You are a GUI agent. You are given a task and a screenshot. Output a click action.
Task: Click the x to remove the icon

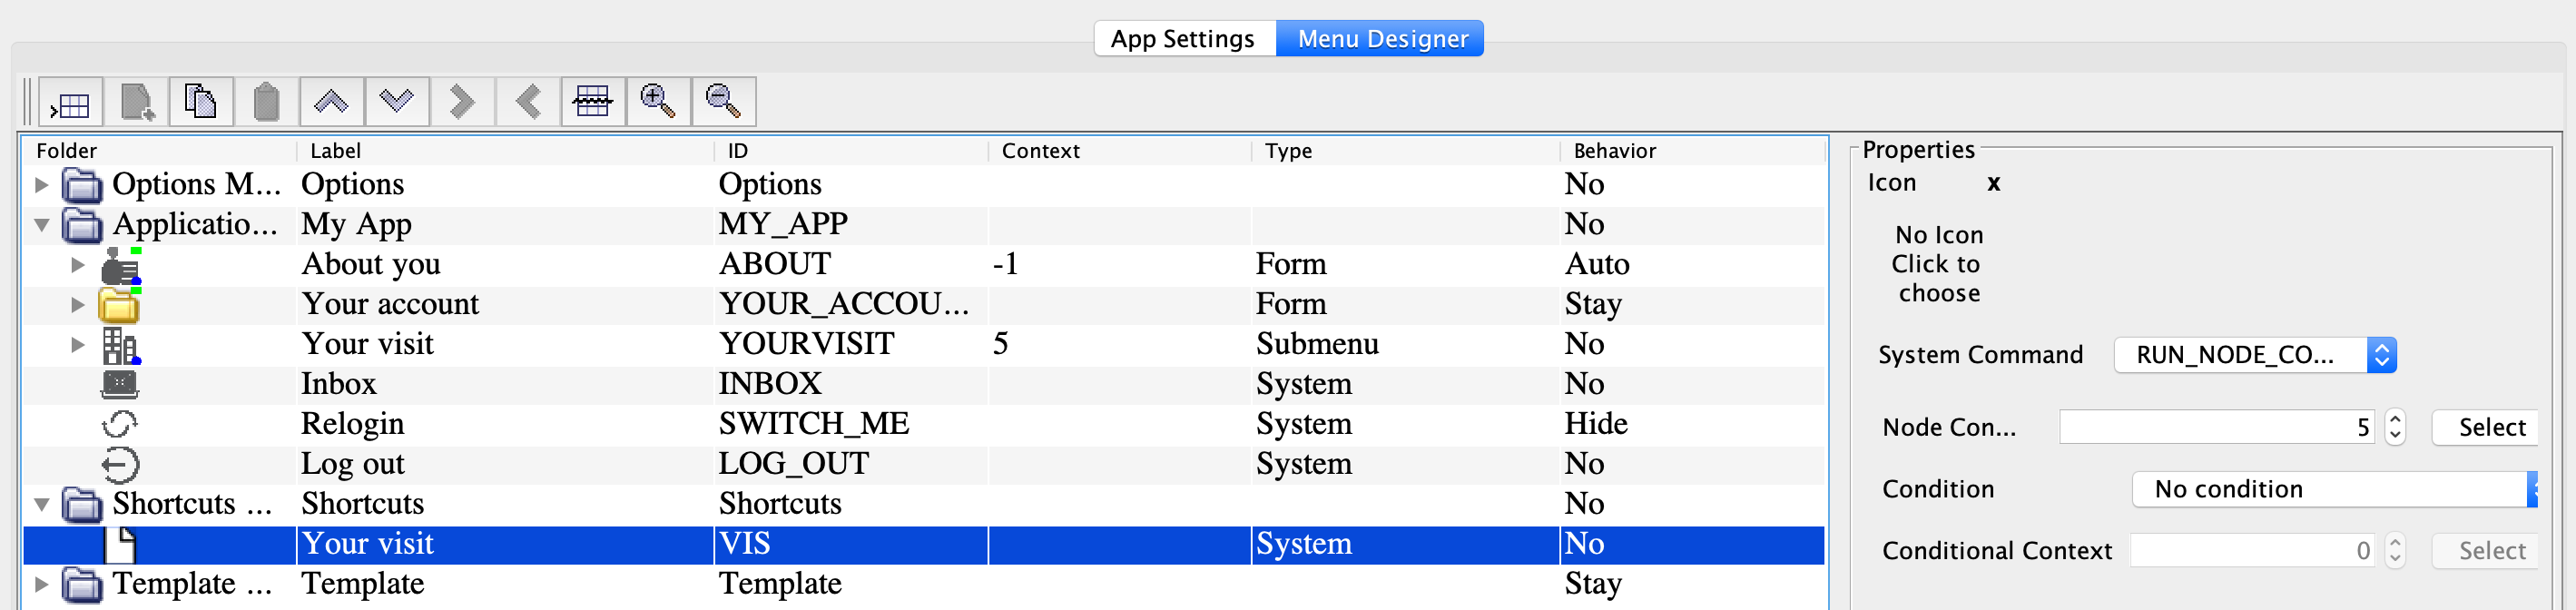click(1993, 183)
